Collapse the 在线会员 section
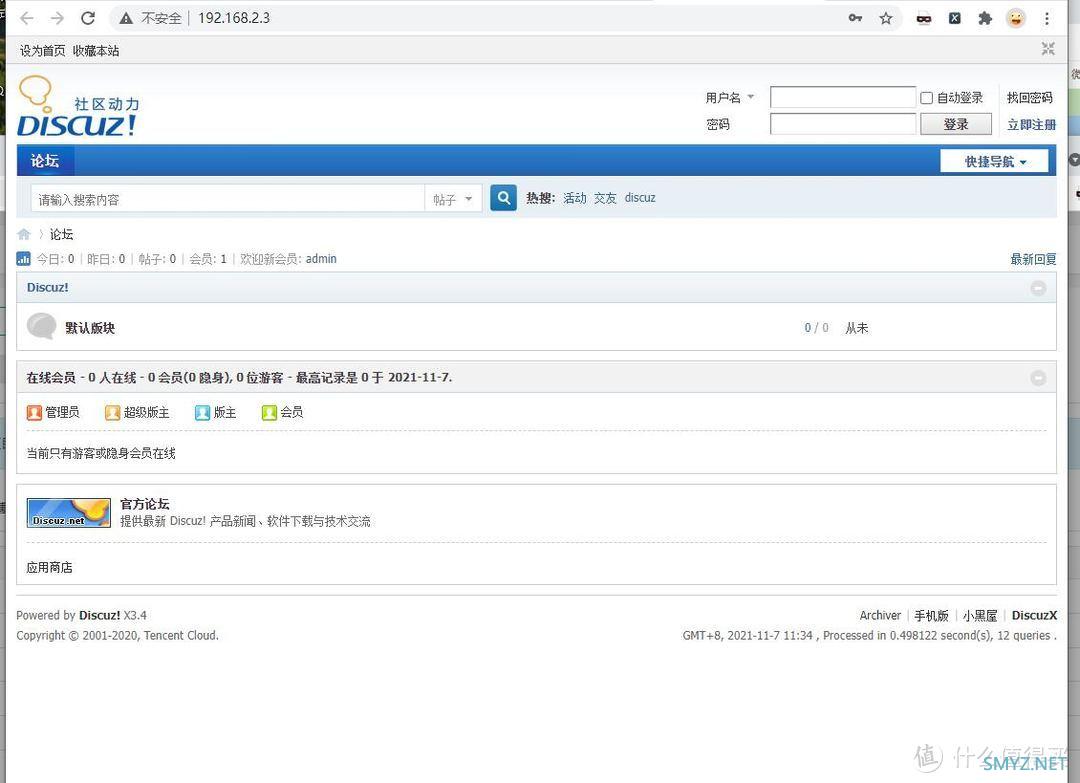 [x=1038, y=378]
